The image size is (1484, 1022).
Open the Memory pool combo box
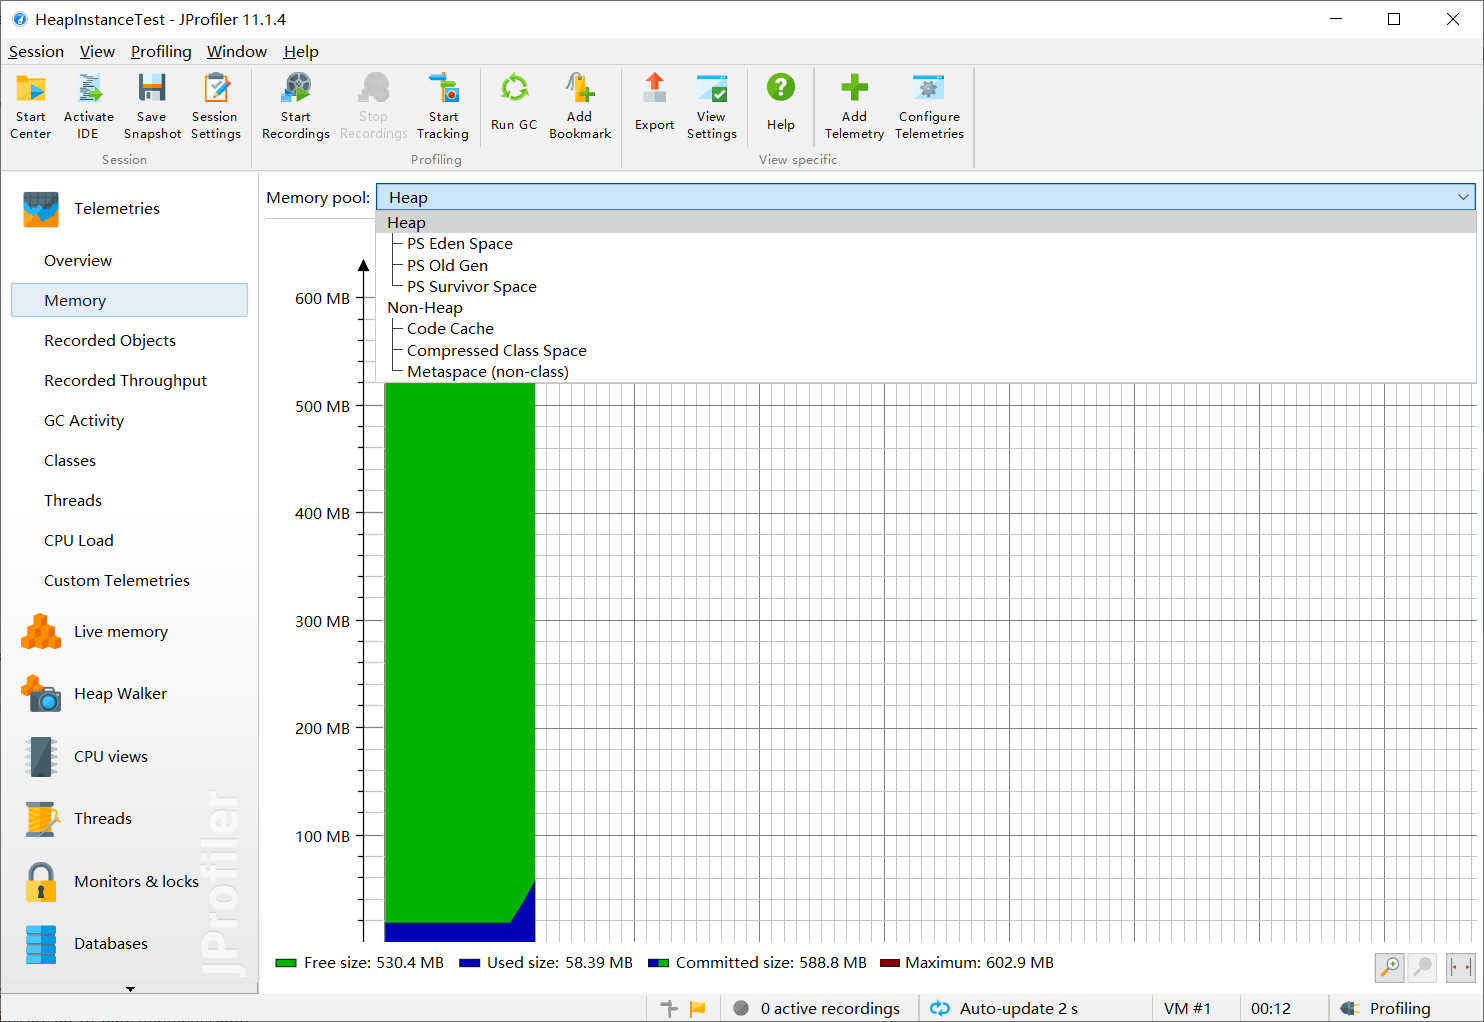click(926, 197)
